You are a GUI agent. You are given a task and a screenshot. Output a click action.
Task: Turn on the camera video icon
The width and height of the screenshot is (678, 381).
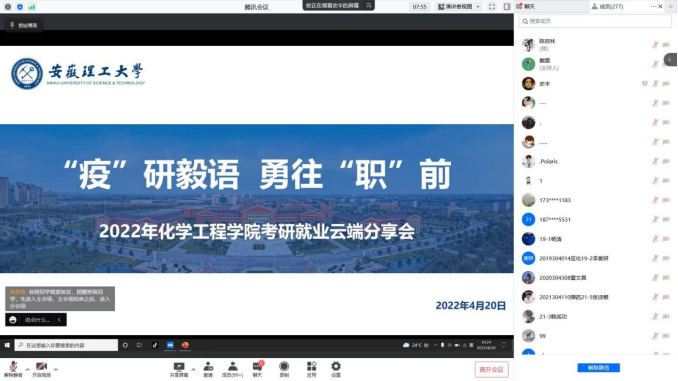tap(42, 369)
